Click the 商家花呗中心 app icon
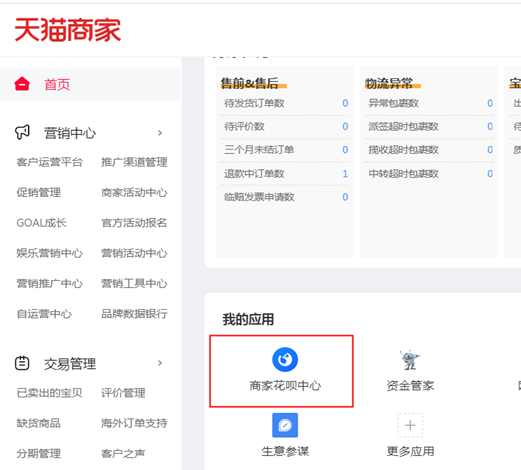This screenshot has height=470, width=521. tap(285, 360)
